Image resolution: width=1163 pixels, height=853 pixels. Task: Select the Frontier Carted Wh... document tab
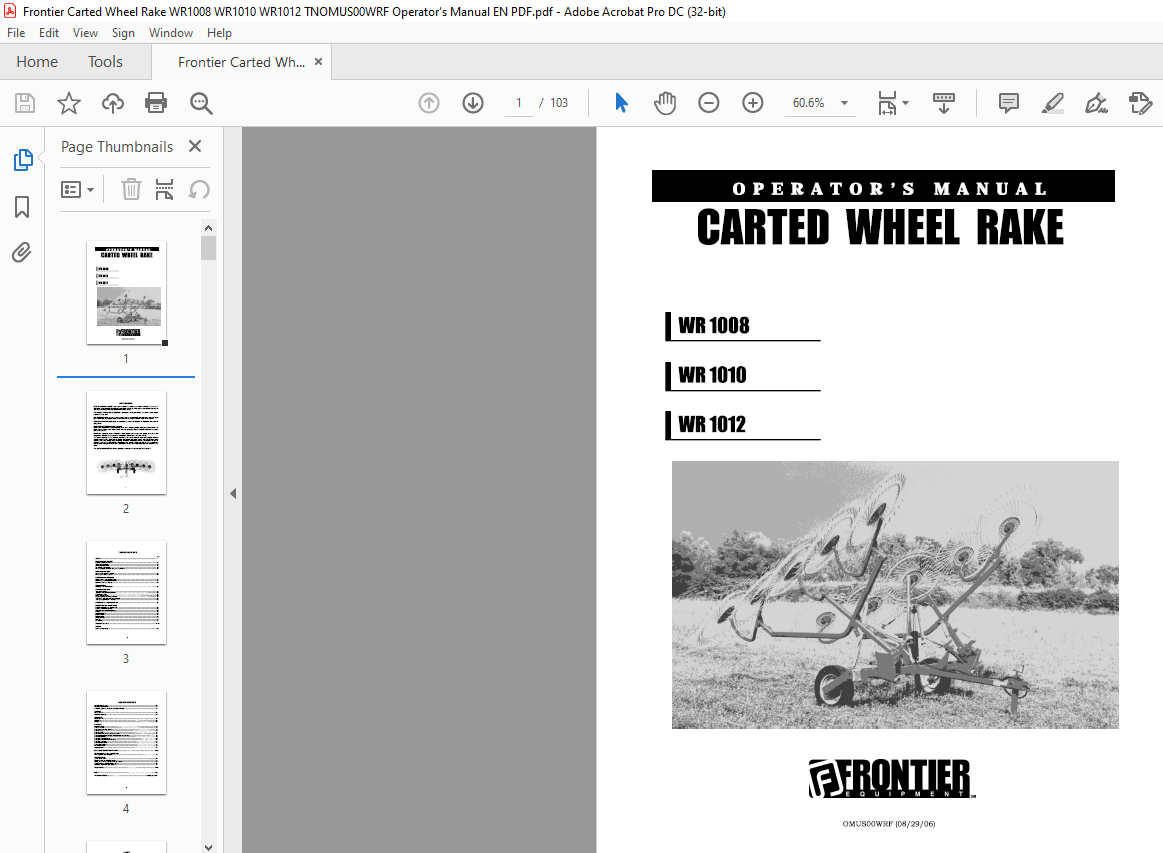241,62
